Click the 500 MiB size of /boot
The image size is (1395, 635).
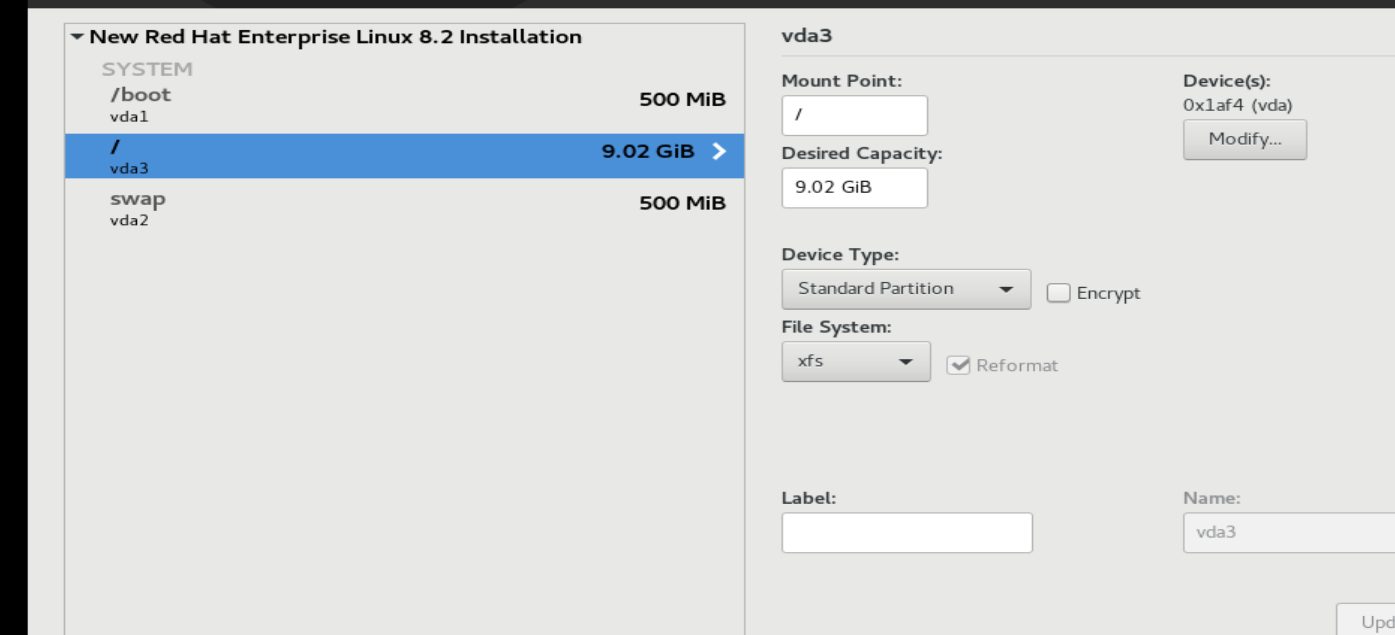click(x=682, y=100)
